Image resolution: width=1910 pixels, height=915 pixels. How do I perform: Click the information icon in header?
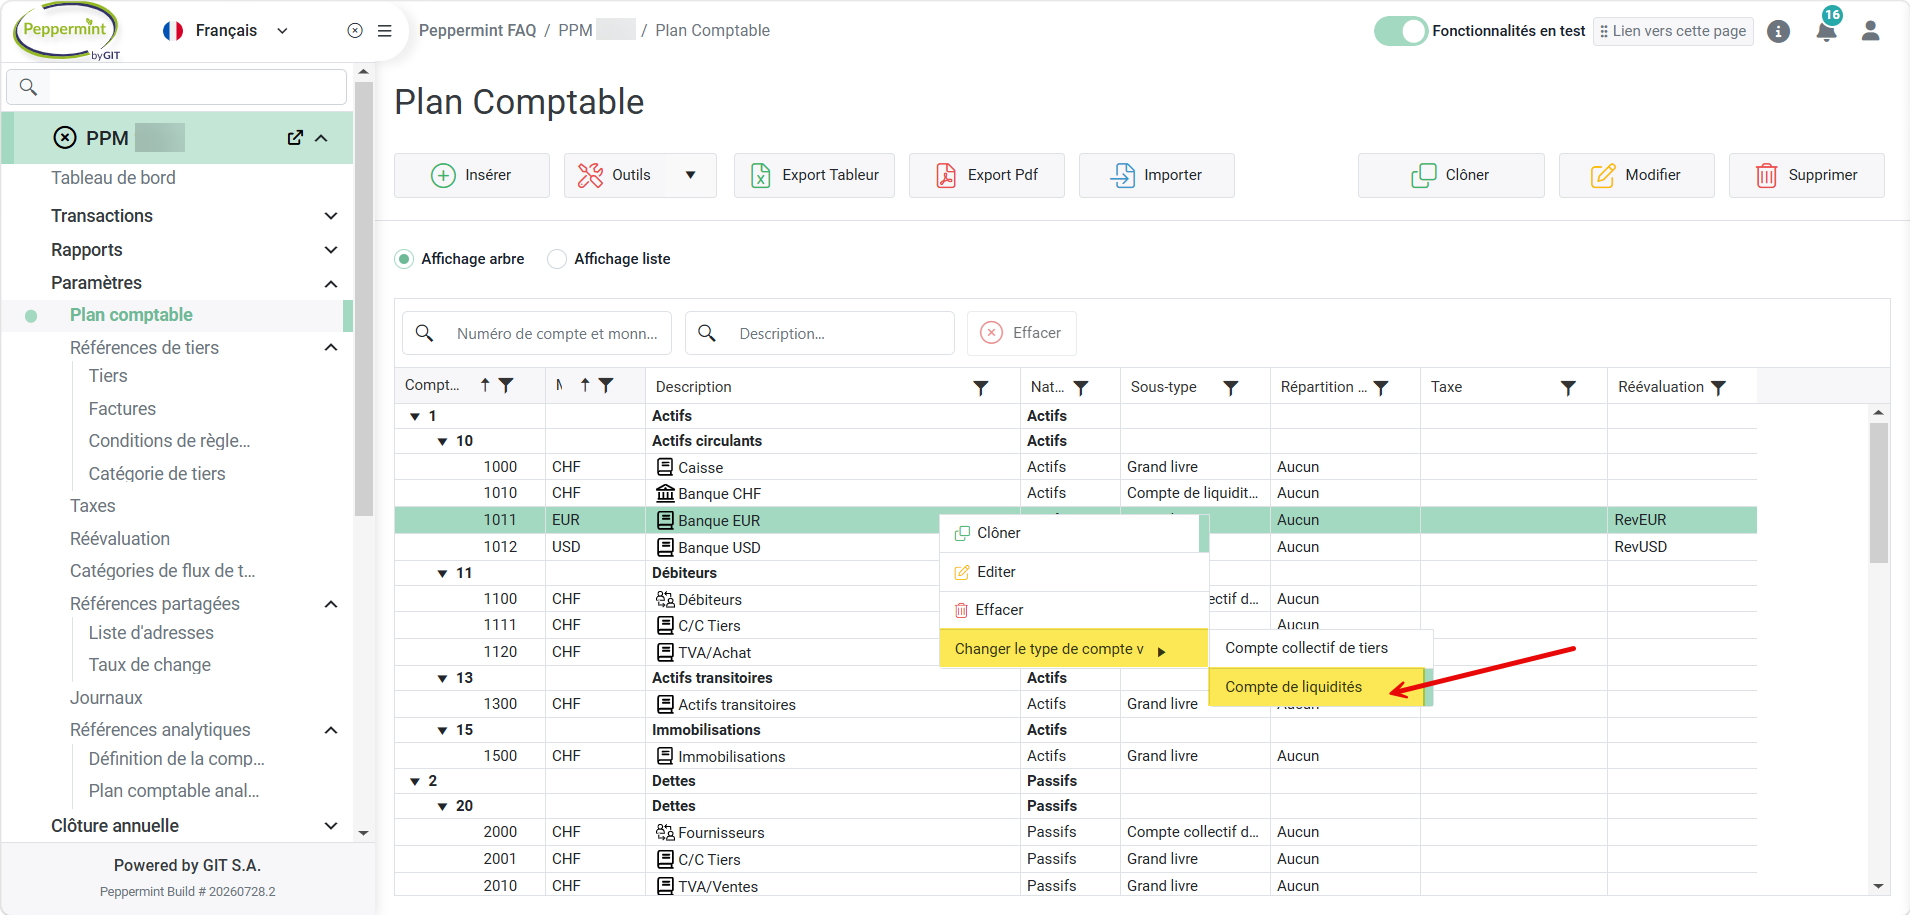coord(1778,31)
